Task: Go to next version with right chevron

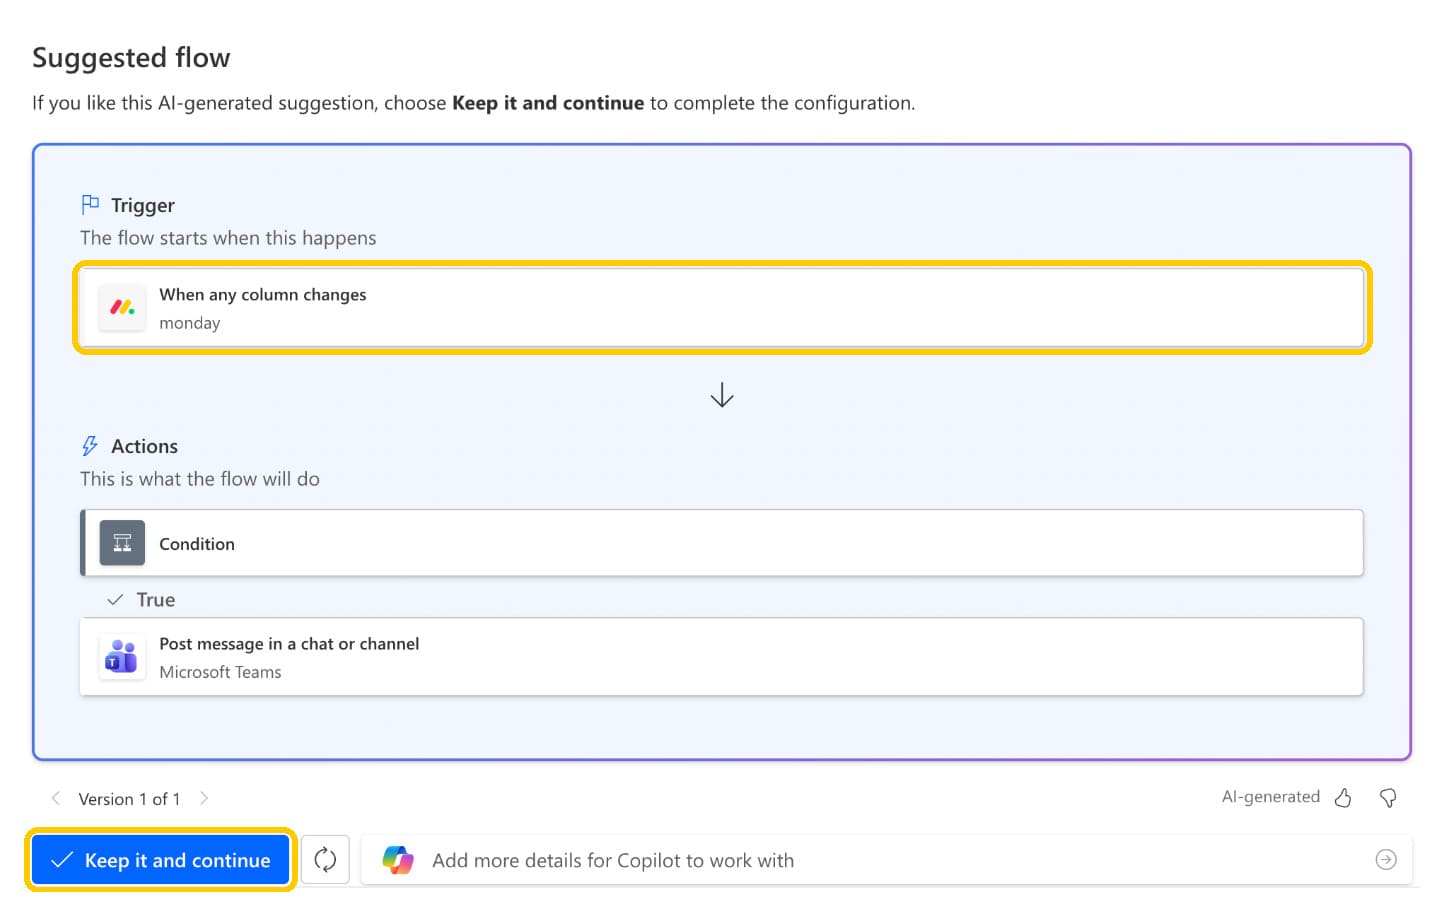Action: click(x=204, y=798)
